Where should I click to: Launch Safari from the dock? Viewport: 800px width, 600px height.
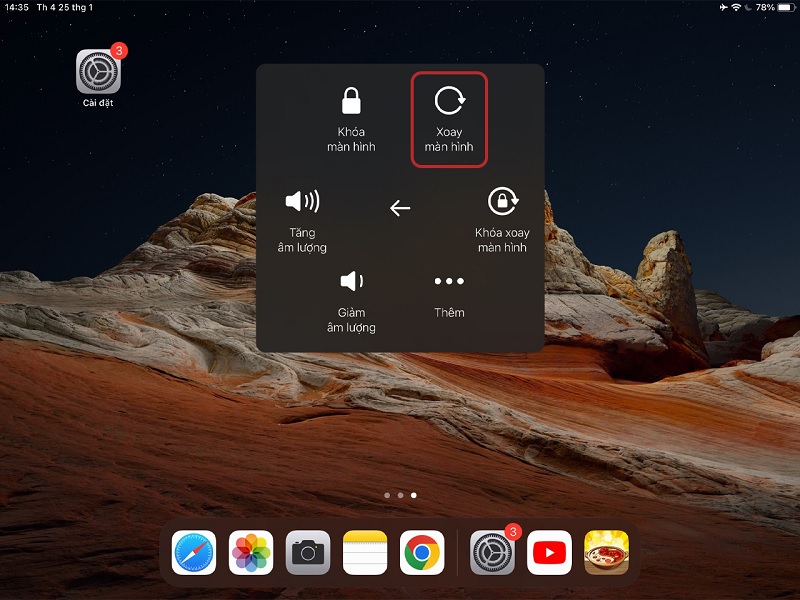click(196, 551)
